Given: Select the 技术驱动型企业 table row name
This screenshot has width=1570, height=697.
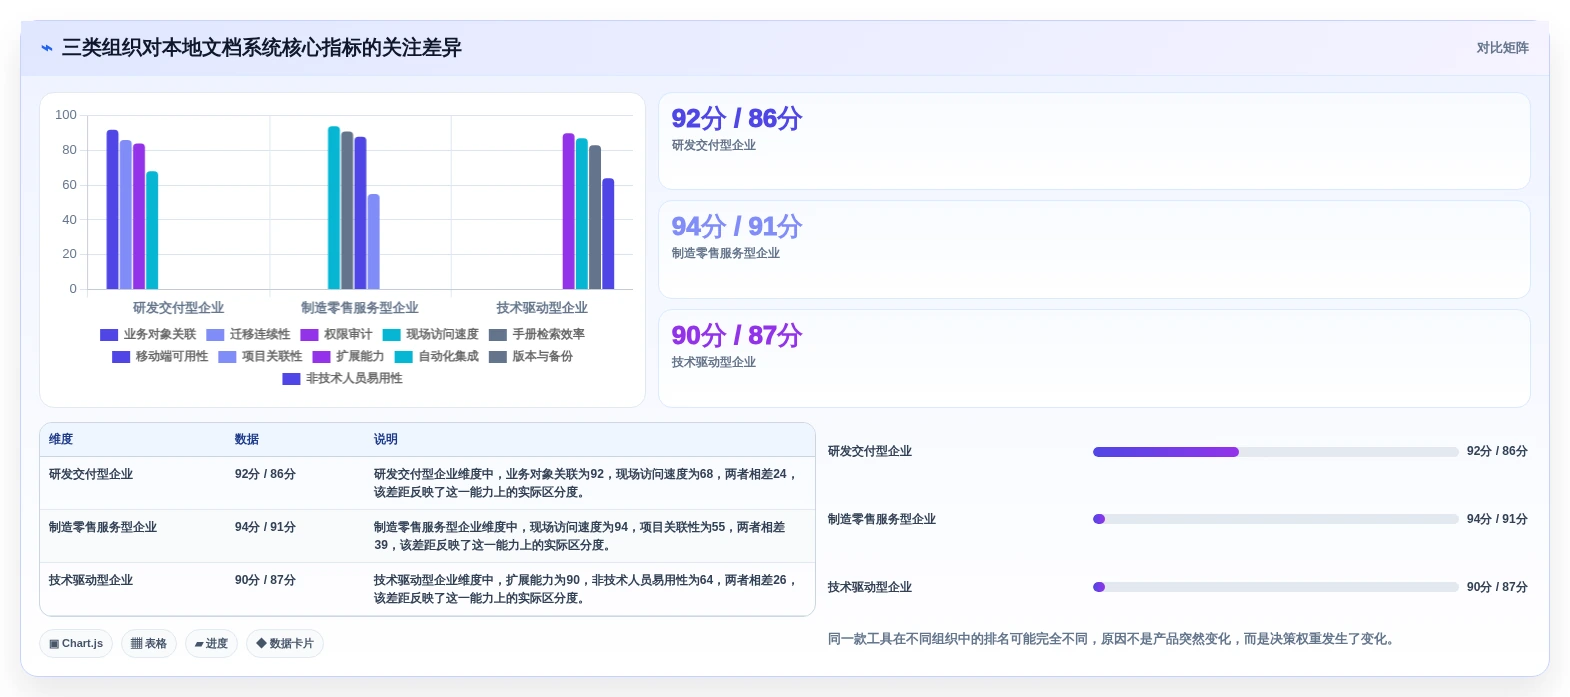Looking at the screenshot, I should (91, 580).
